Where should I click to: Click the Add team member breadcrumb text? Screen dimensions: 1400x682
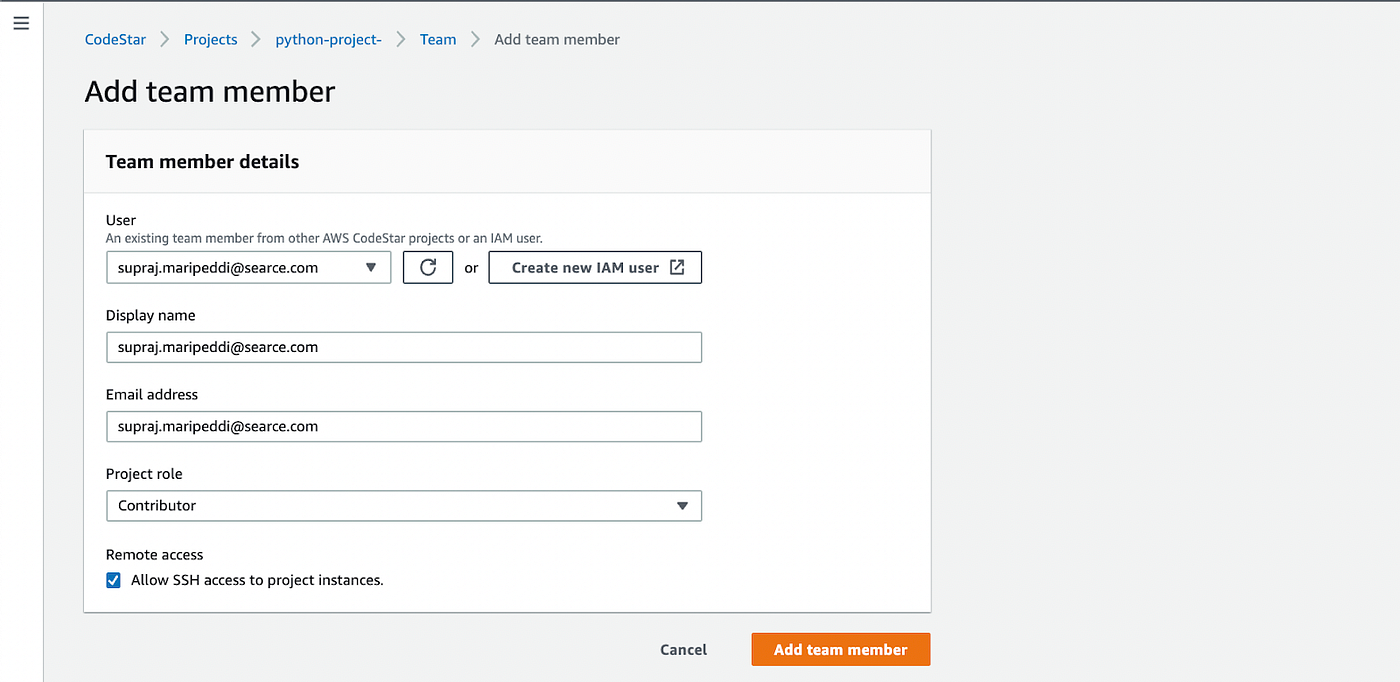(557, 39)
